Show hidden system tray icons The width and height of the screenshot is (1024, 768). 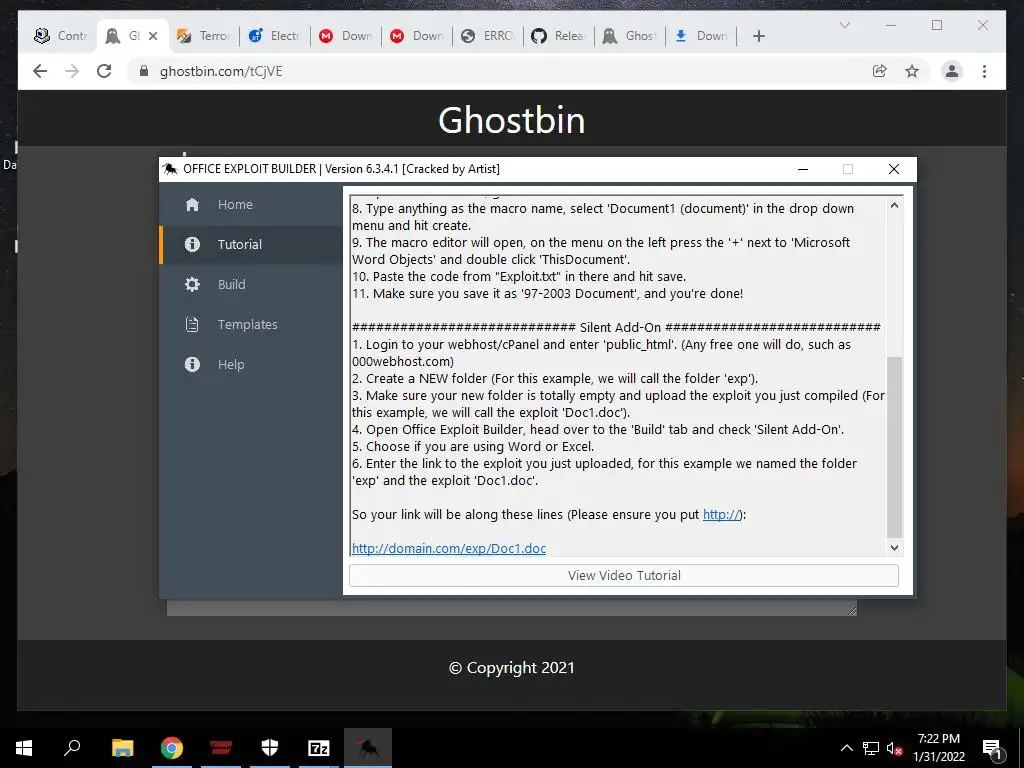pyautogui.click(x=846, y=748)
